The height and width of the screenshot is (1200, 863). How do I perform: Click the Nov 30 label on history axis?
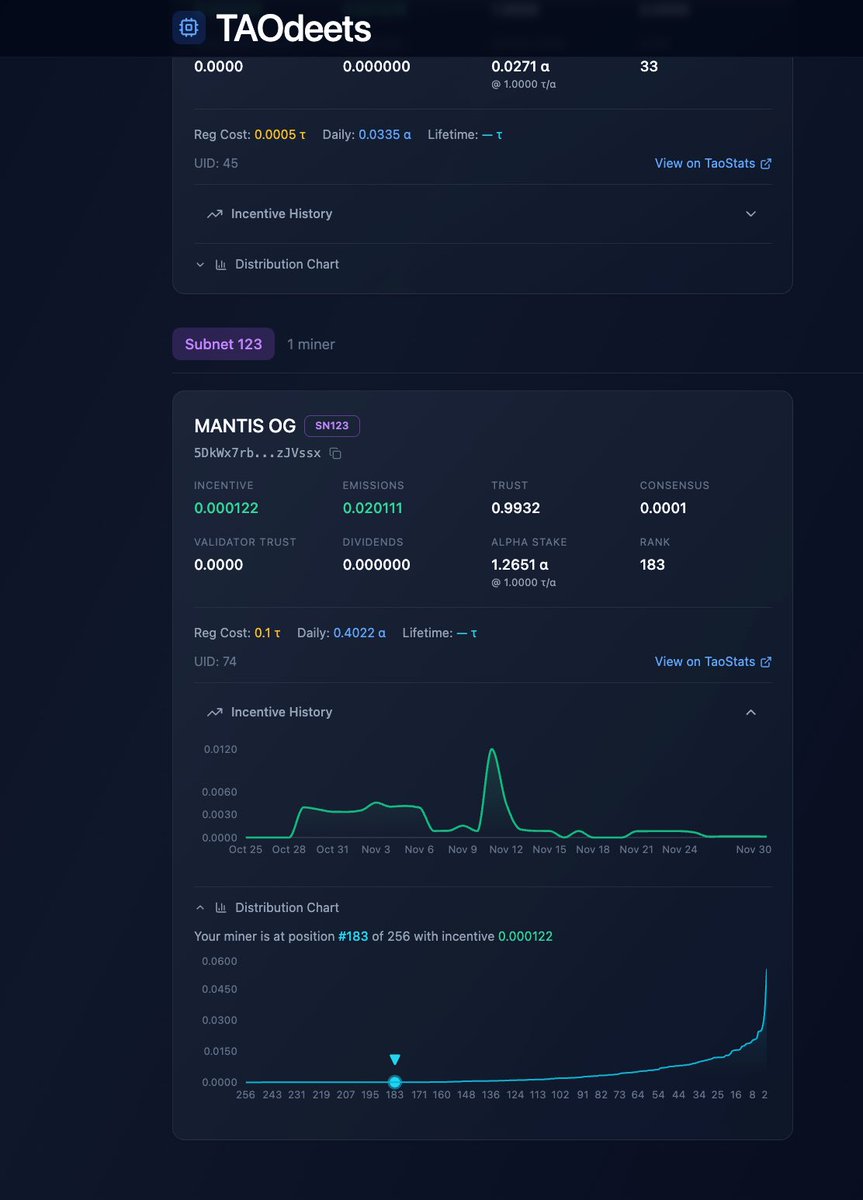754,850
